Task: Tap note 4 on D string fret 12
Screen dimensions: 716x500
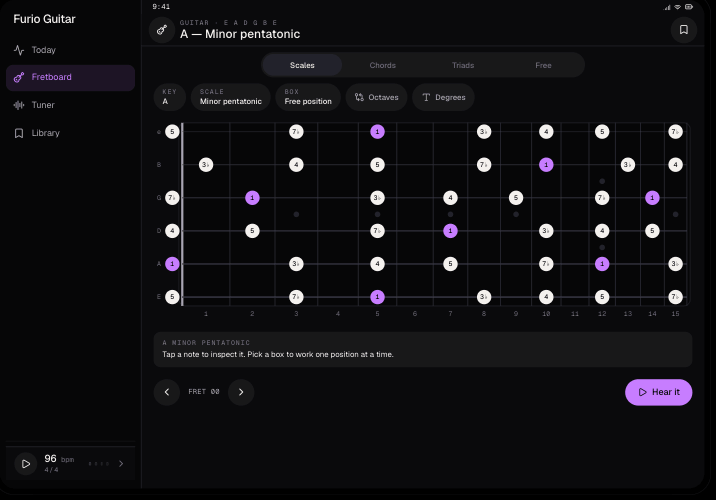Action: (602, 231)
